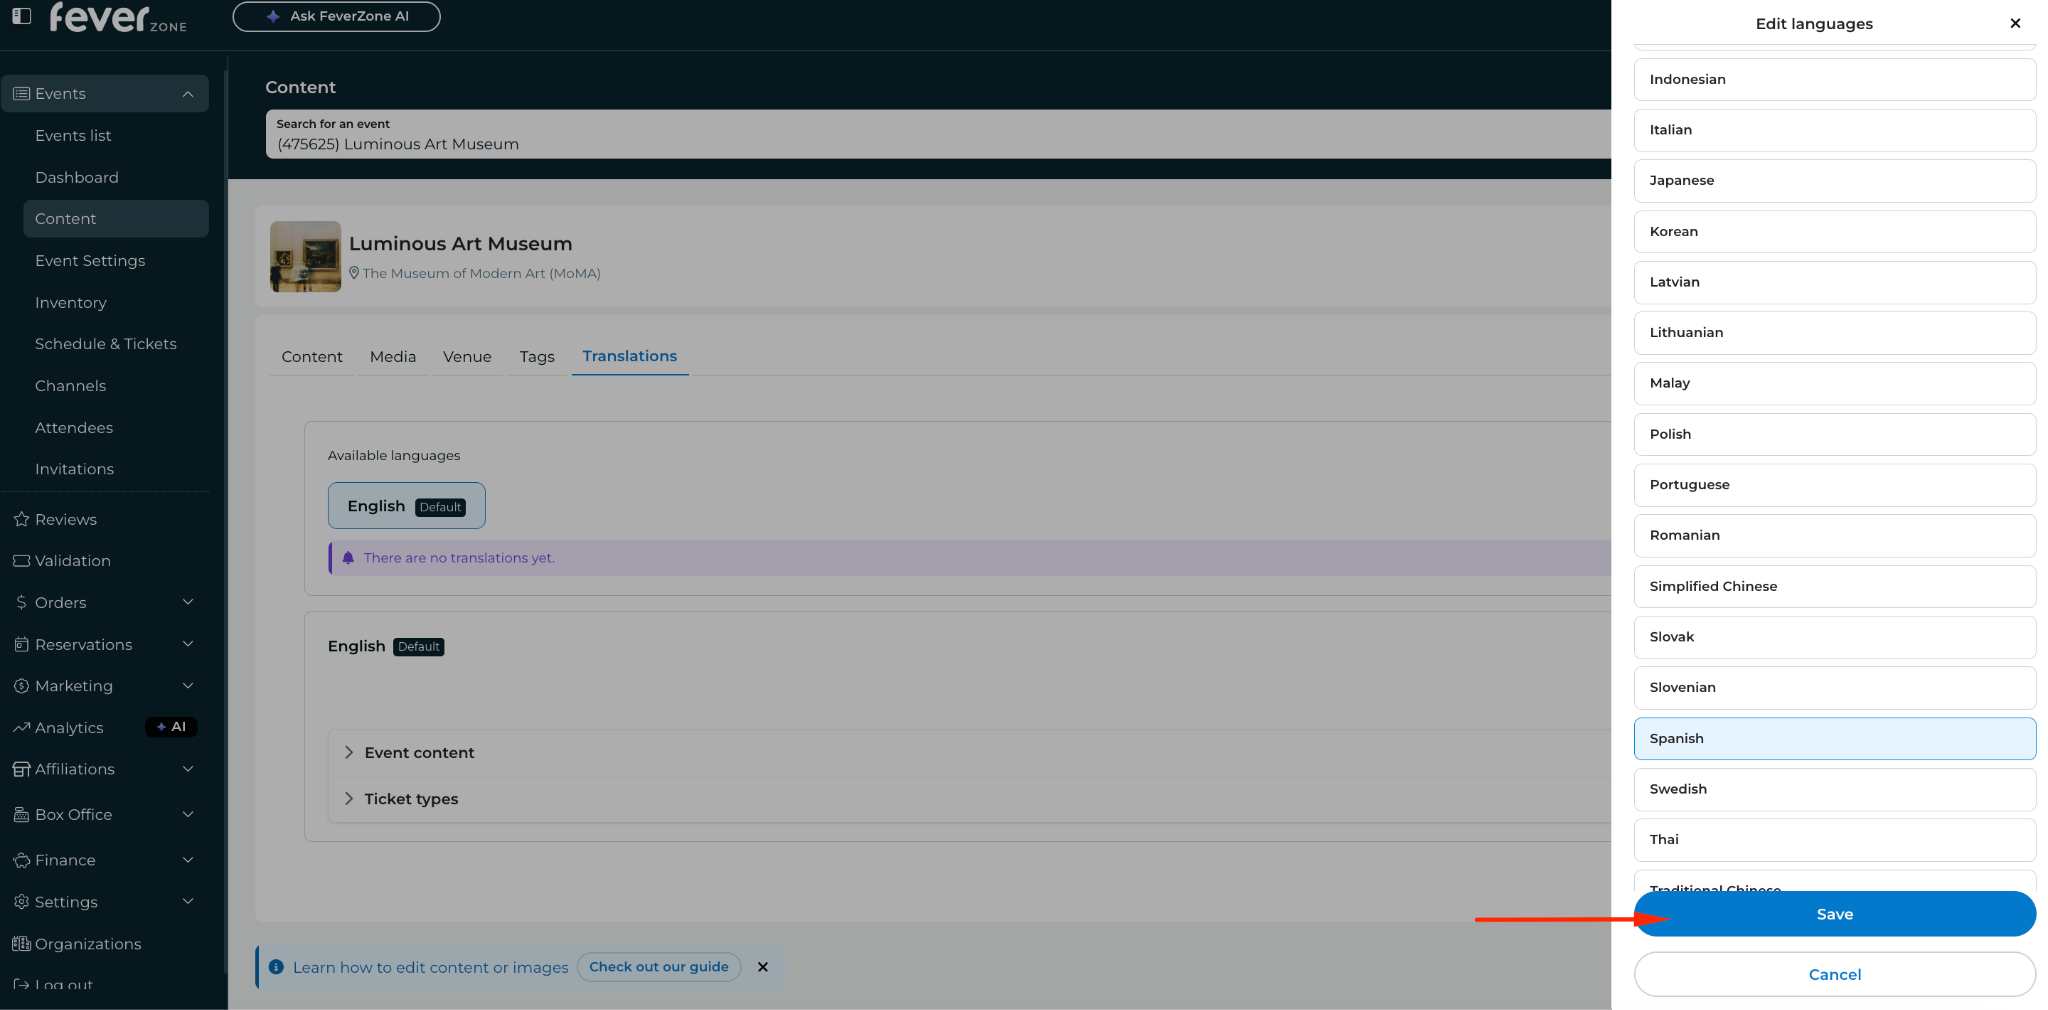The width and height of the screenshot is (2048, 1010).
Task: Open Channels in sidebar
Action: [x=70, y=386]
